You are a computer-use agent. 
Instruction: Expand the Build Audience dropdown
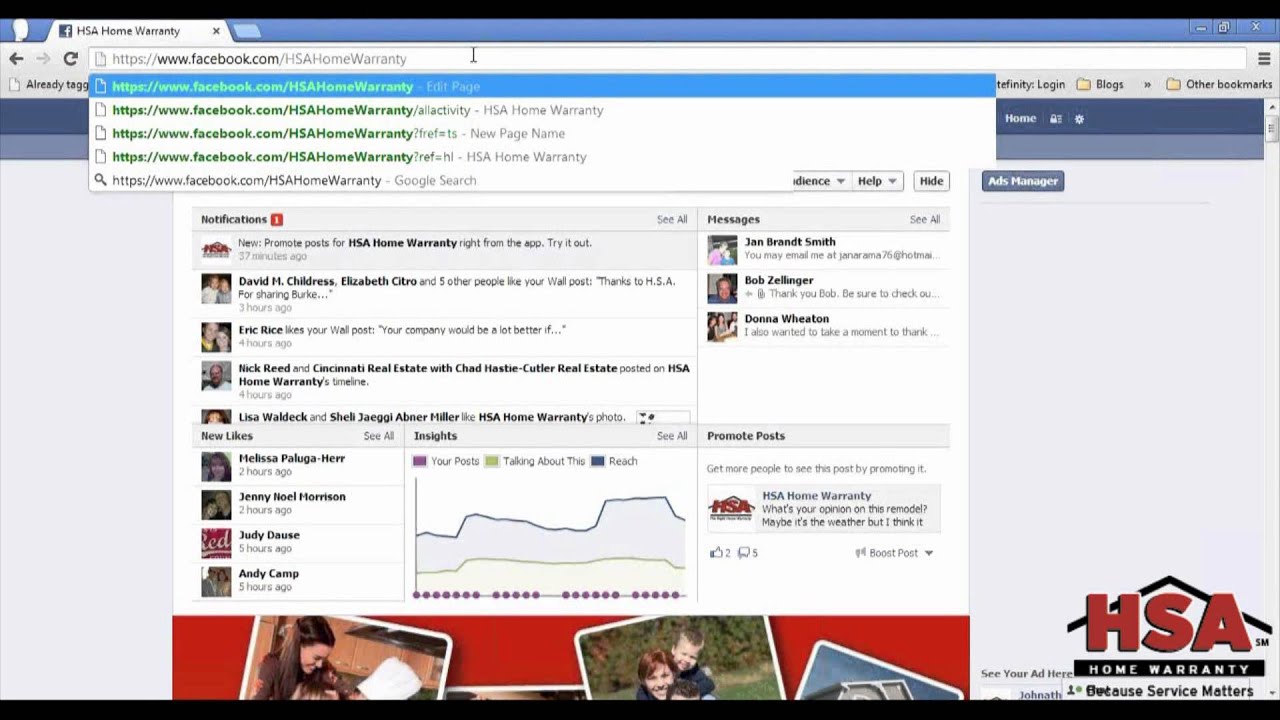[x=820, y=181]
